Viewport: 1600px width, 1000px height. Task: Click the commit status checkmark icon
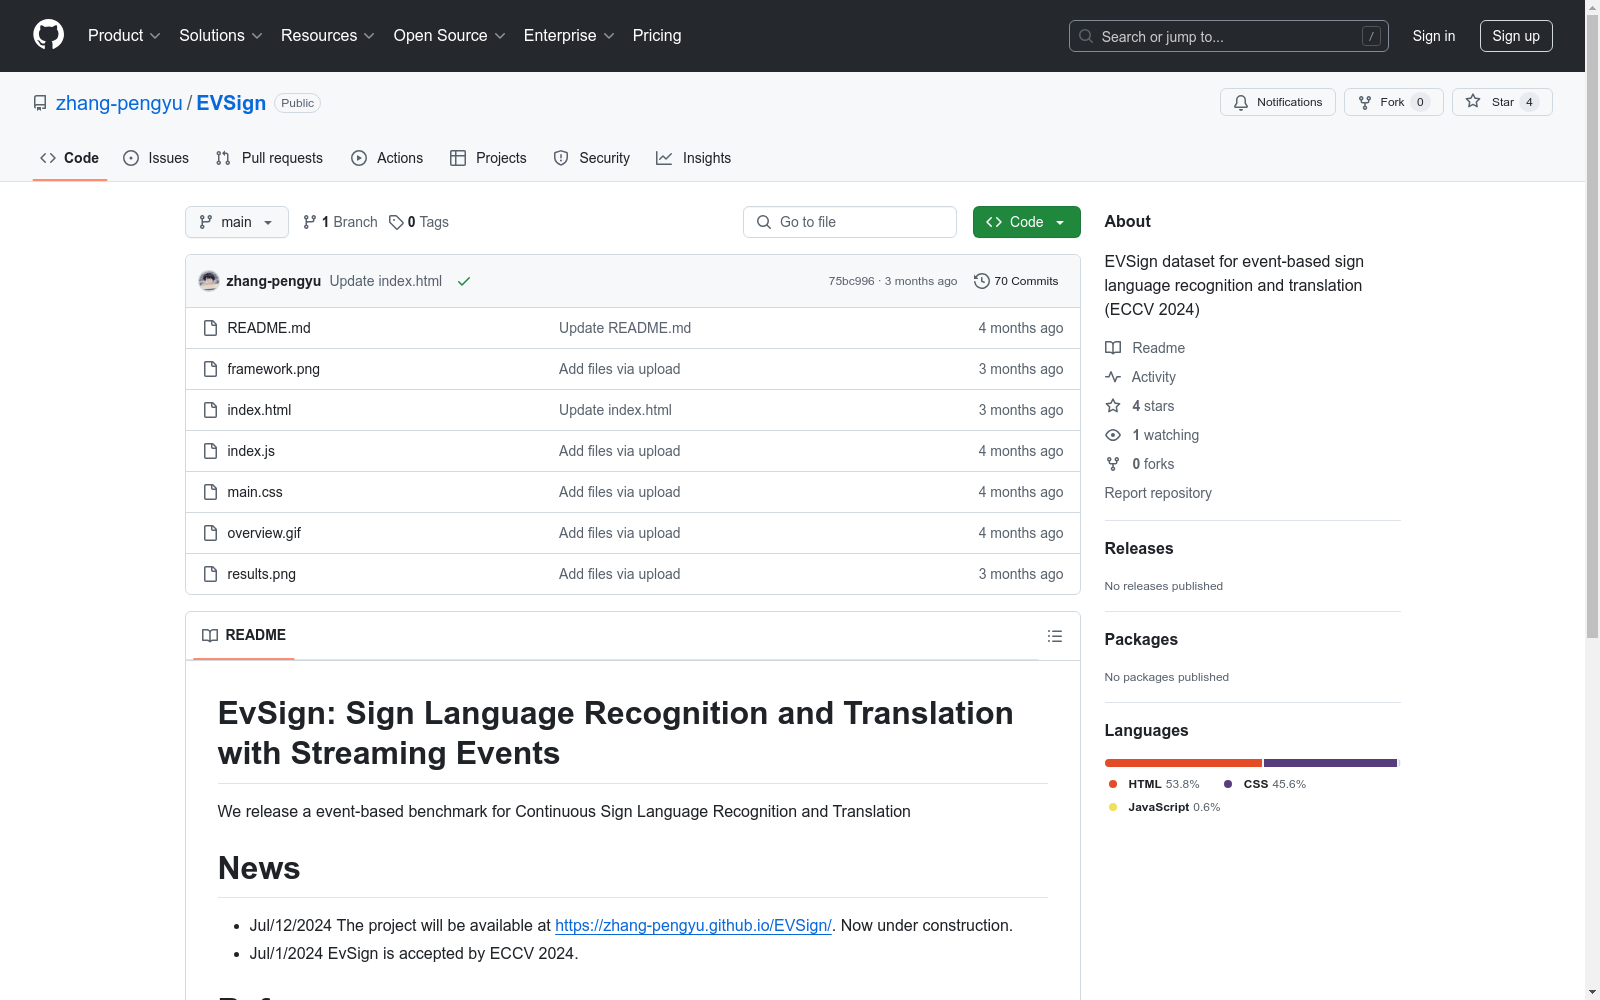464,282
